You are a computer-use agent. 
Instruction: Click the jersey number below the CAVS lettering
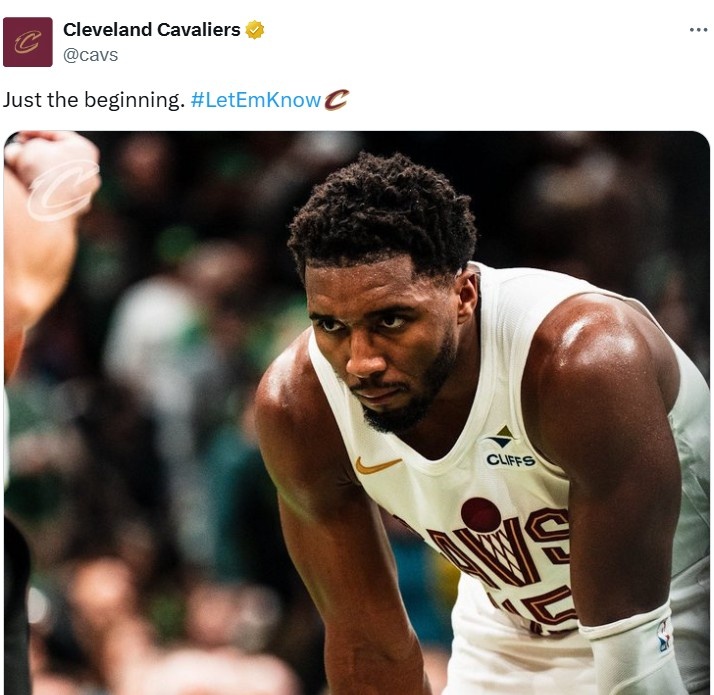click(x=540, y=610)
